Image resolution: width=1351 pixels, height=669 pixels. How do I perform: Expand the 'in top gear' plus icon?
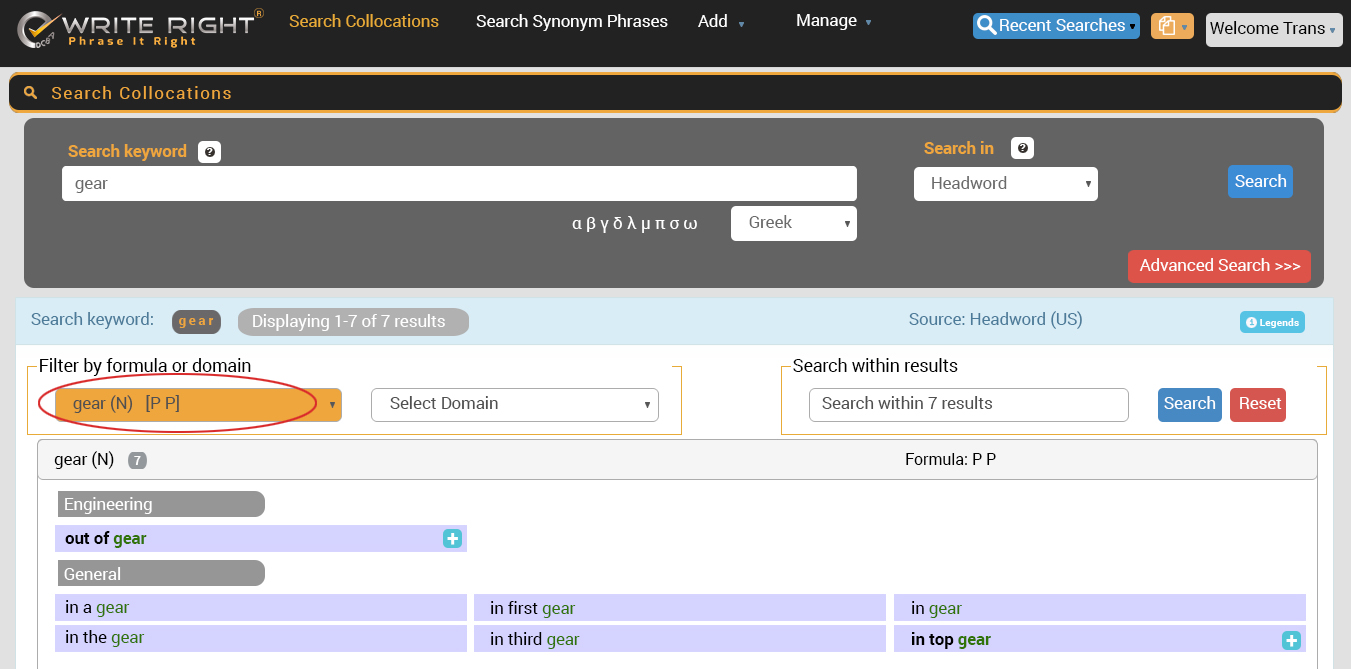pyautogui.click(x=1291, y=640)
